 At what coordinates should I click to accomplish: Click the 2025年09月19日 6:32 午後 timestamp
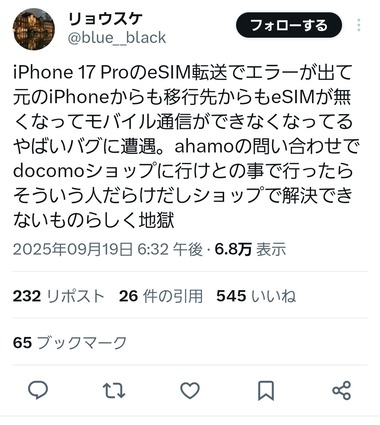(x=108, y=249)
